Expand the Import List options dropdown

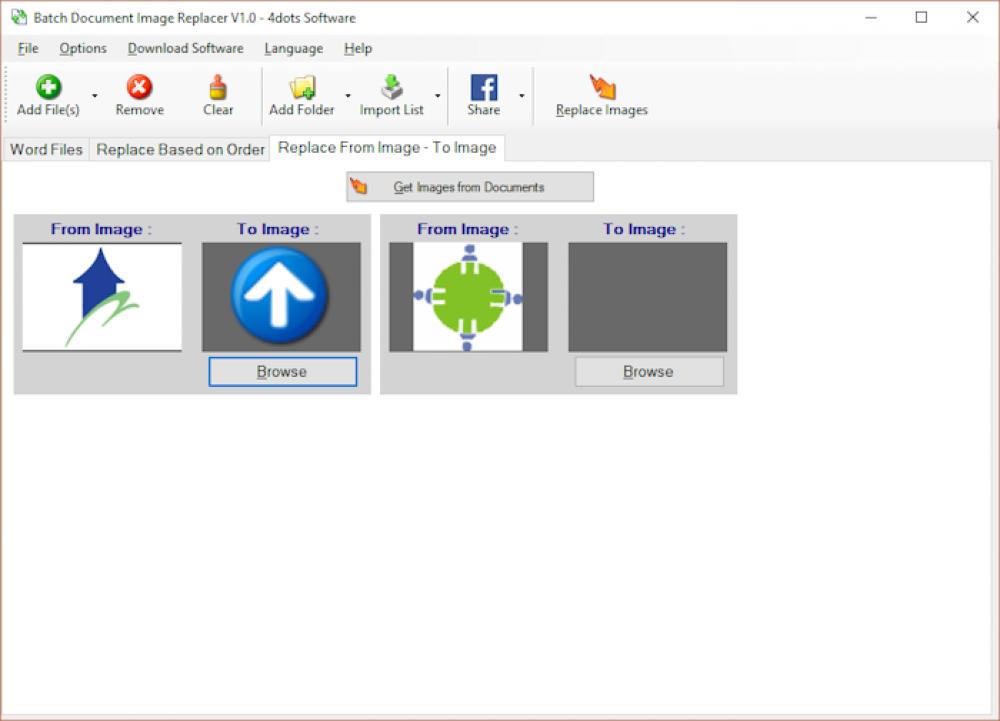point(438,95)
